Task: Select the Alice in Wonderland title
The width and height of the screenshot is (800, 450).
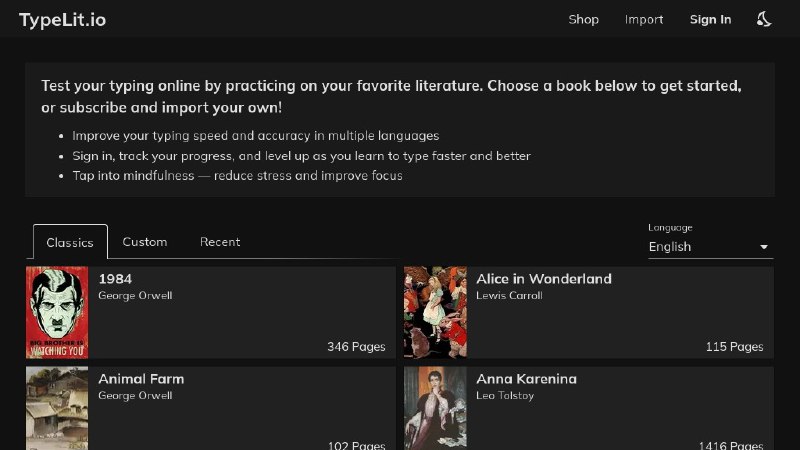Action: coord(543,279)
